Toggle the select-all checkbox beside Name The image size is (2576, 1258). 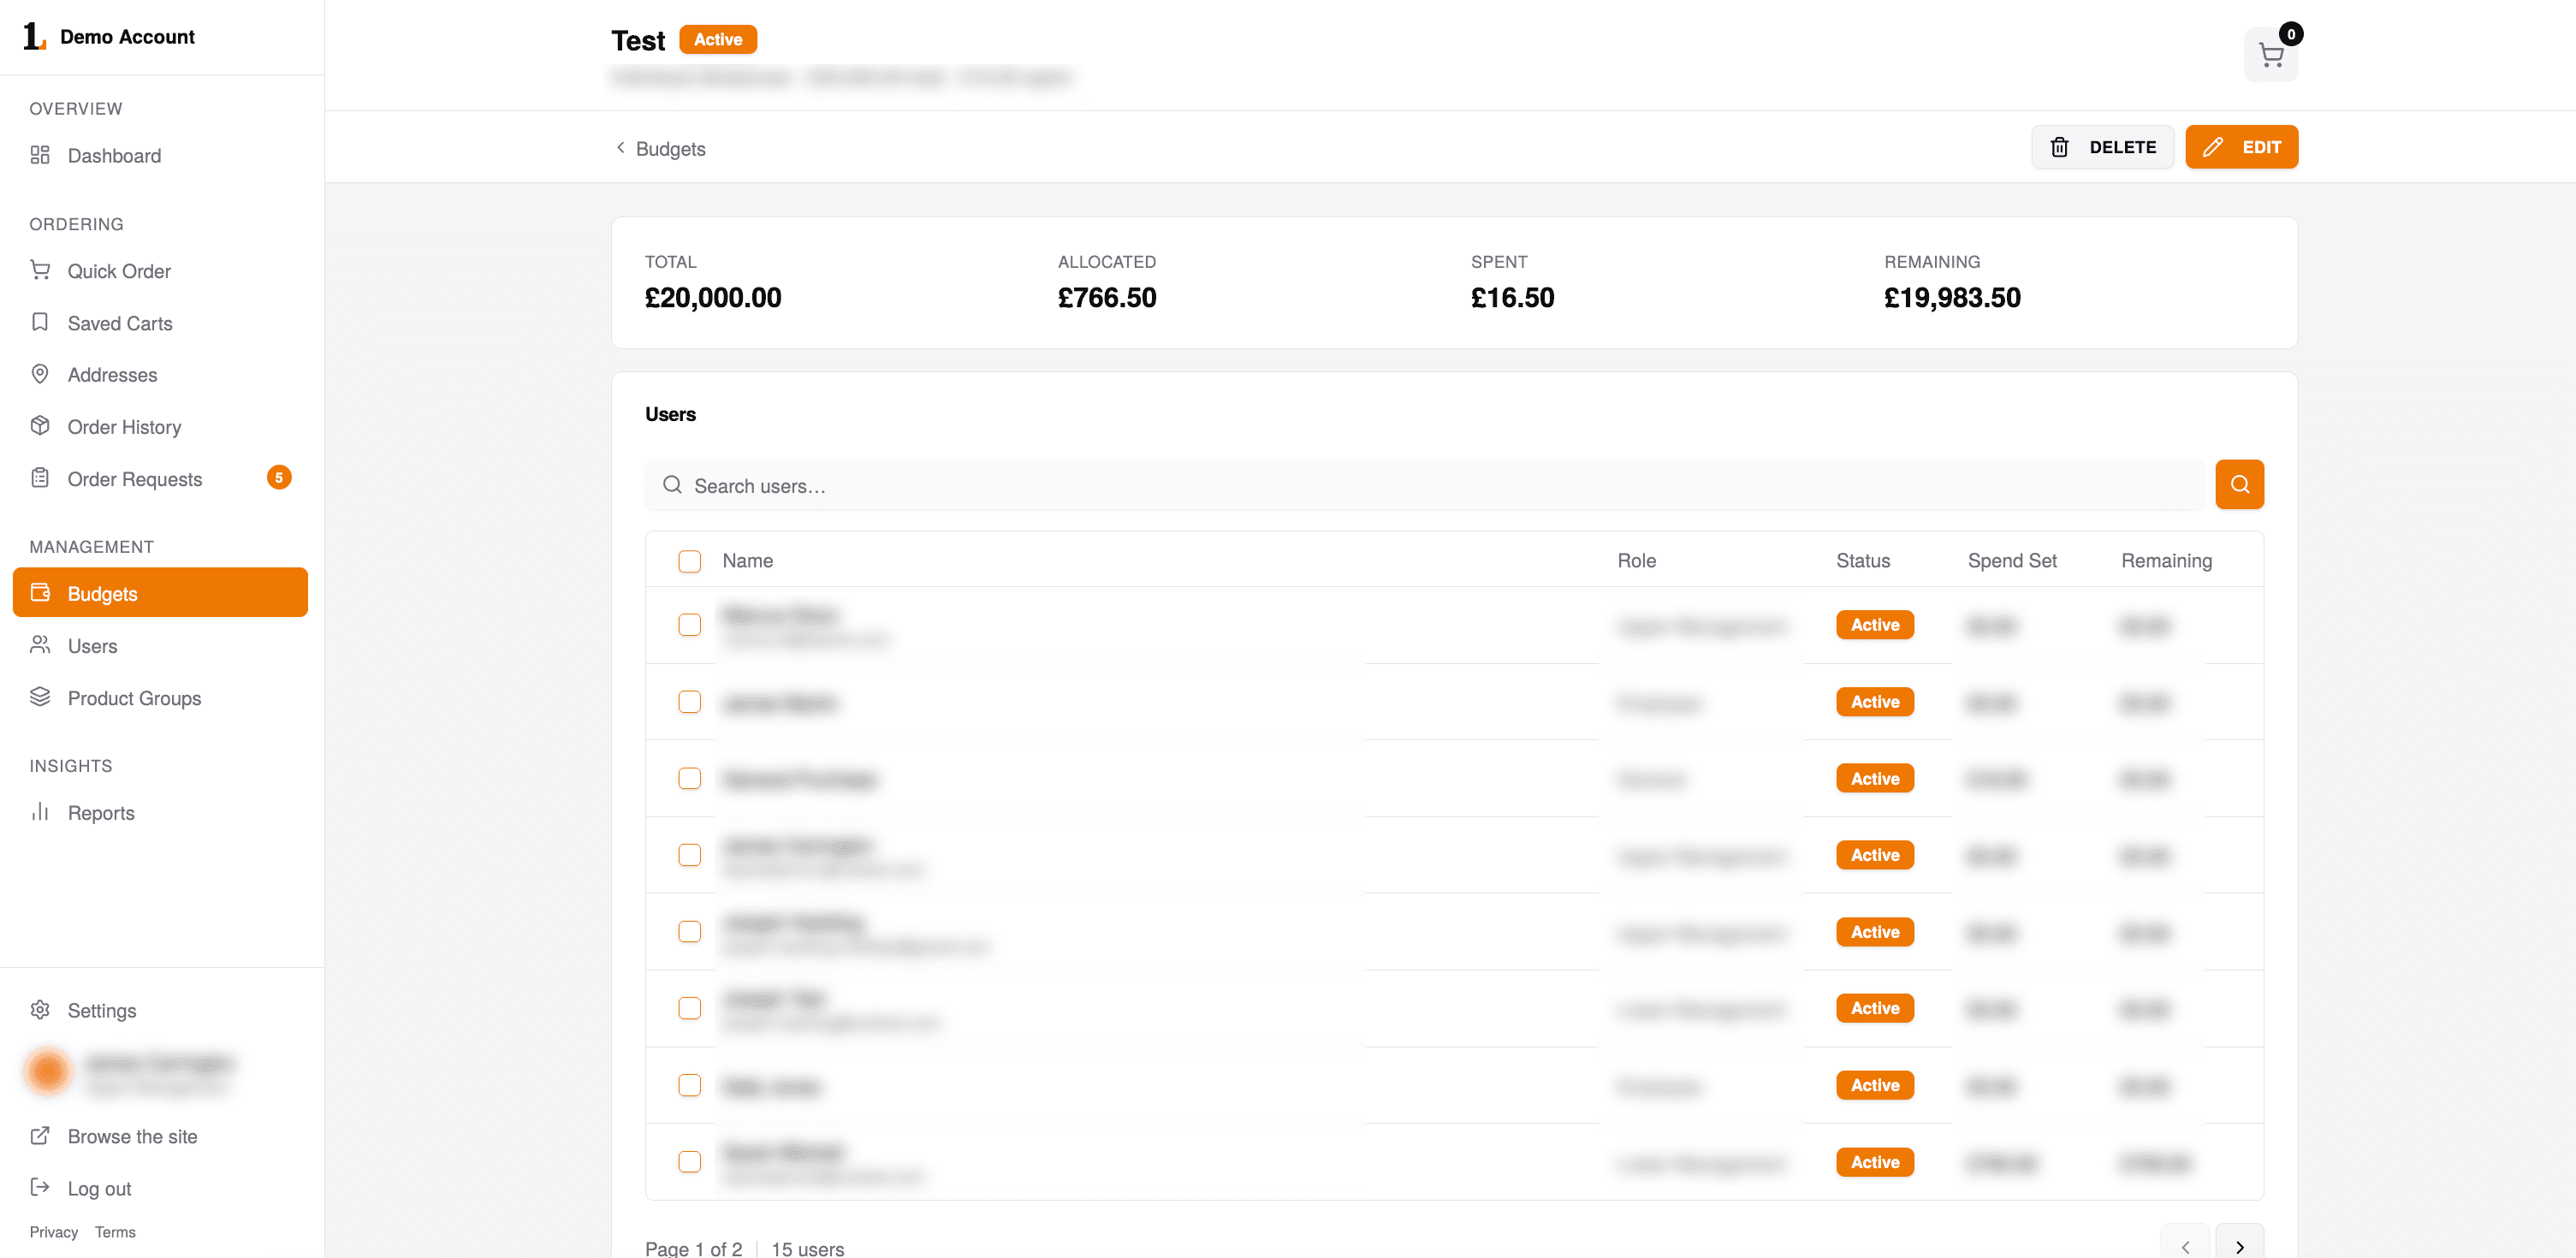coord(689,562)
